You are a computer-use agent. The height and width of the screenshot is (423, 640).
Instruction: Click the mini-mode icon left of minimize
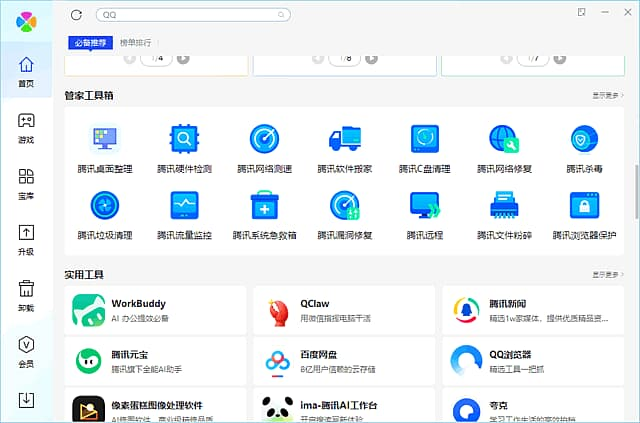[582, 12]
